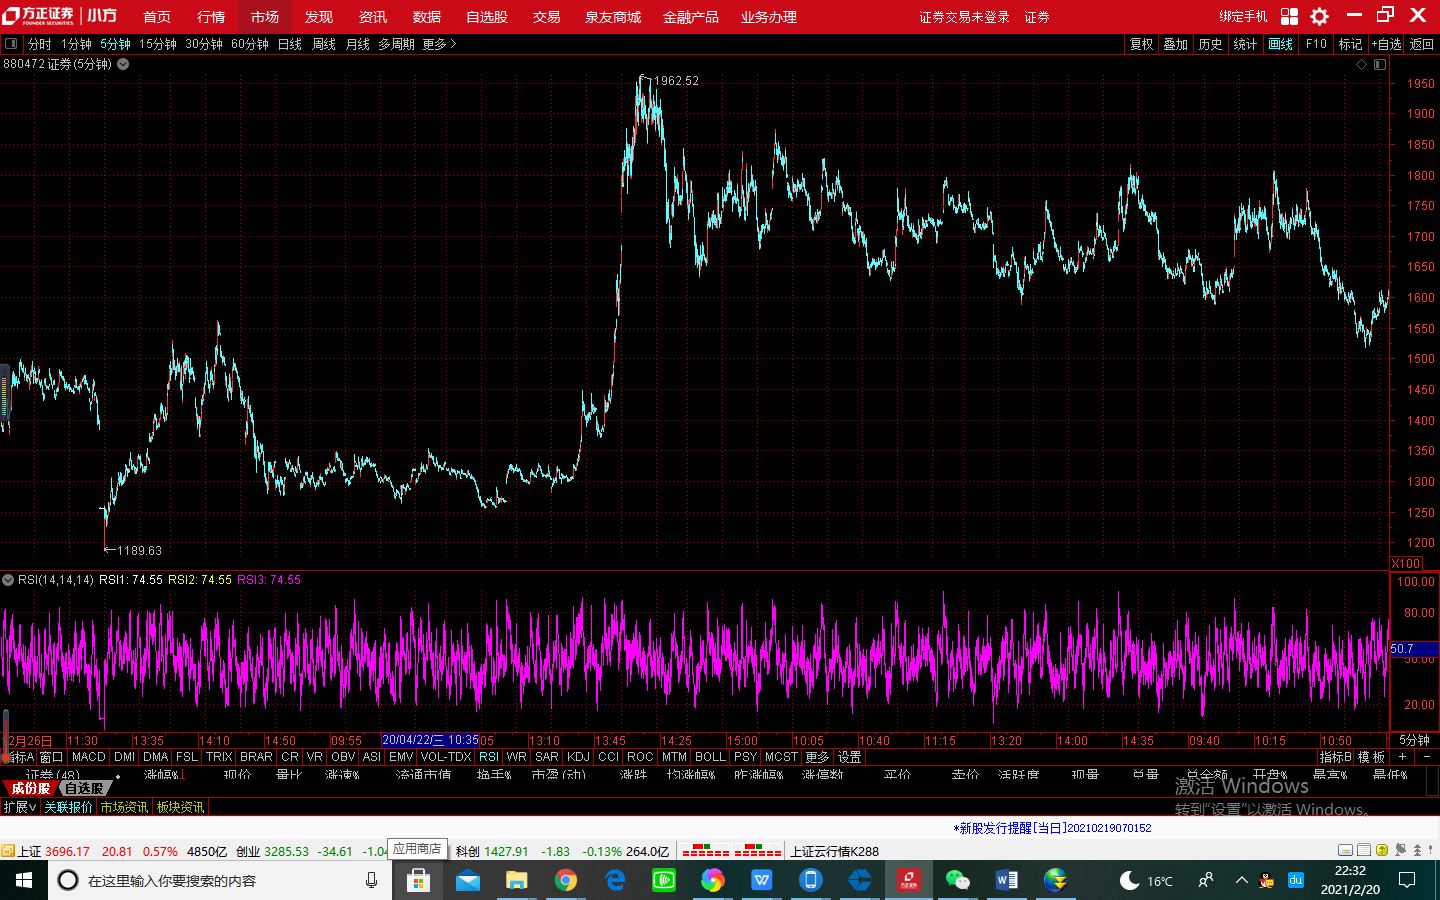The width and height of the screenshot is (1440, 900).
Task: Open the 行情 menu
Action: tap(211, 17)
